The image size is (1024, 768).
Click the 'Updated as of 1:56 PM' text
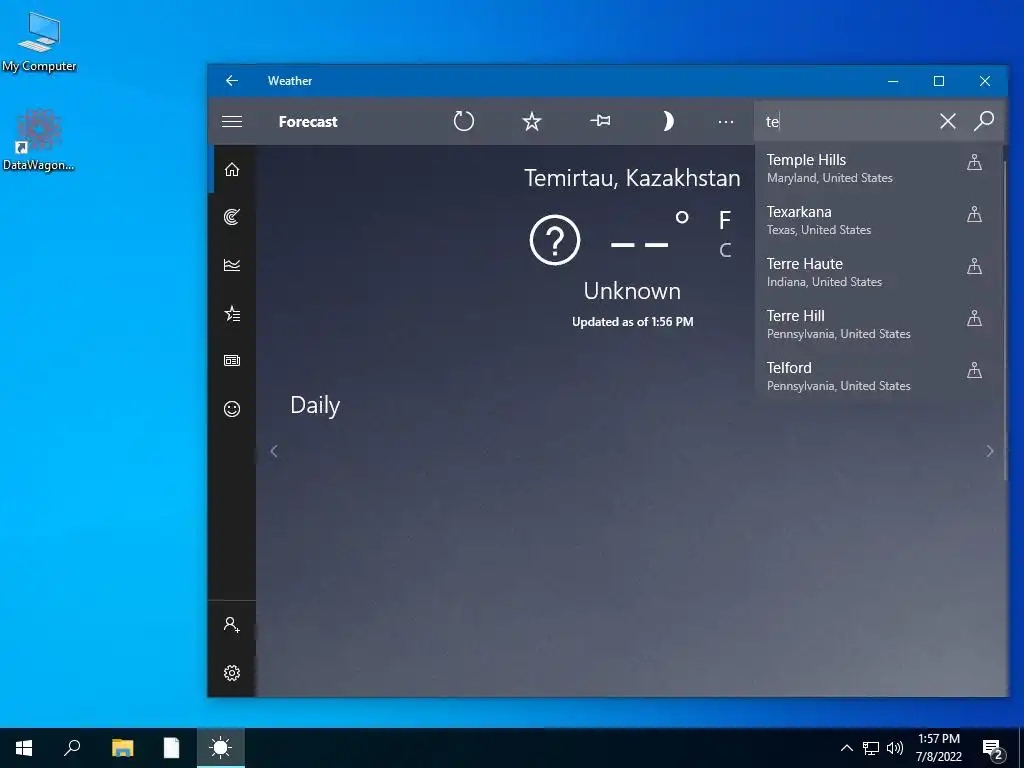pos(632,321)
